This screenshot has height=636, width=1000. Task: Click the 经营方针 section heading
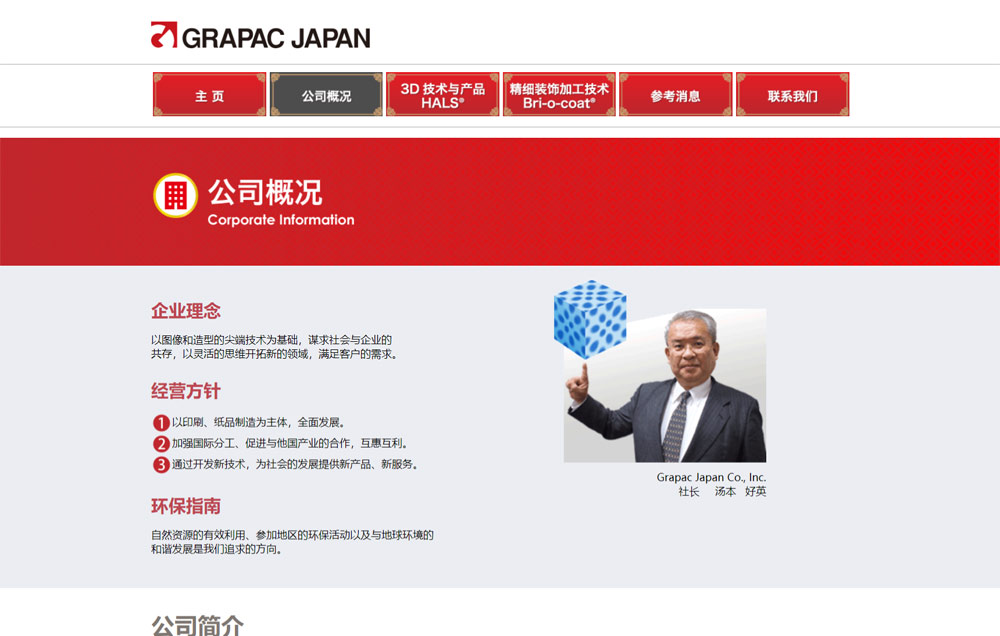[x=186, y=391]
